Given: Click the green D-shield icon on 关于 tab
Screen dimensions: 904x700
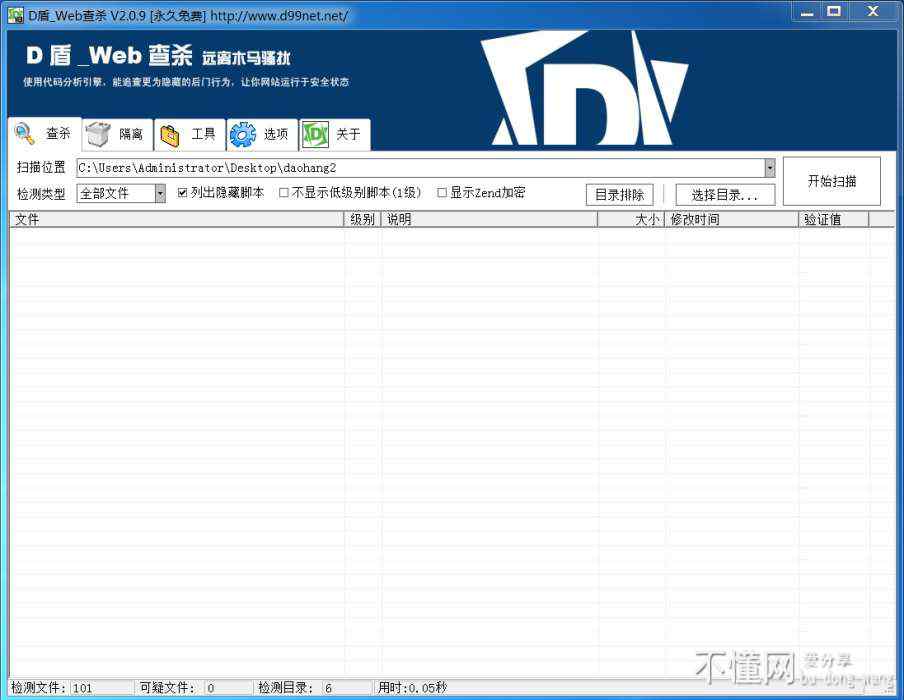Looking at the screenshot, I should pyautogui.click(x=315, y=135).
